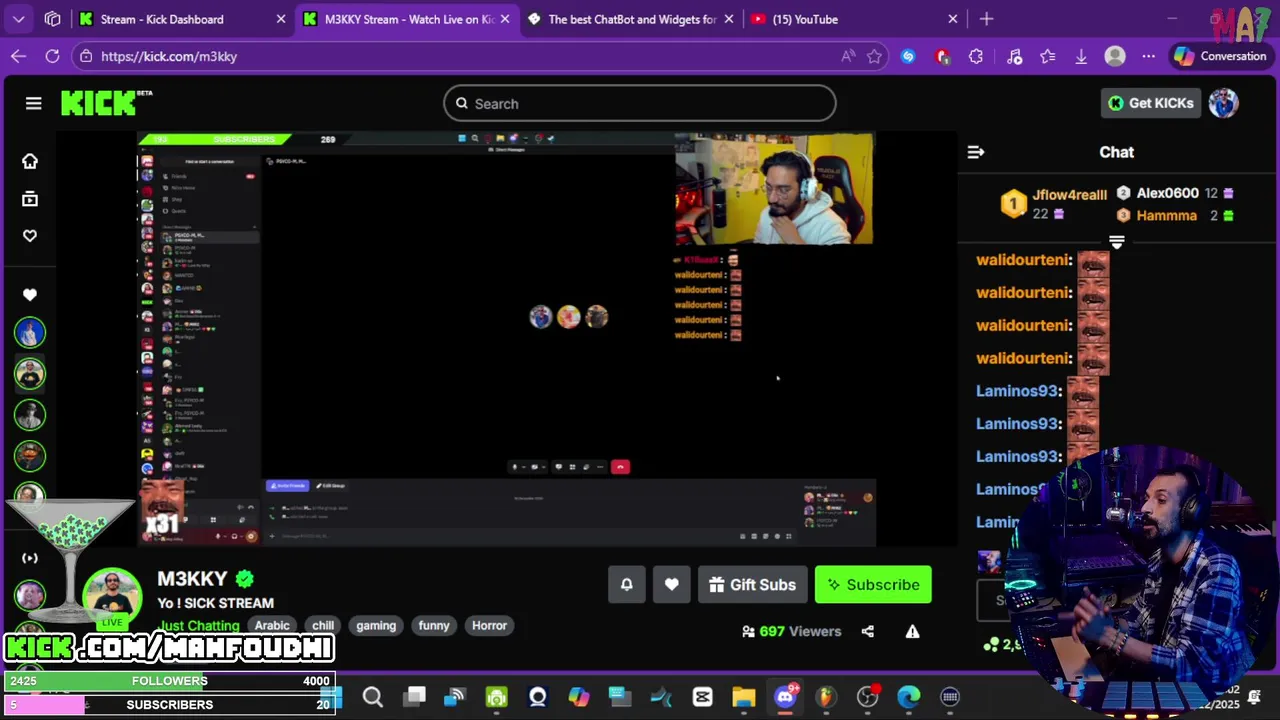Open CapCut from taskbar
Screen dimensions: 1280x720
pyautogui.click(x=702, y=697)
